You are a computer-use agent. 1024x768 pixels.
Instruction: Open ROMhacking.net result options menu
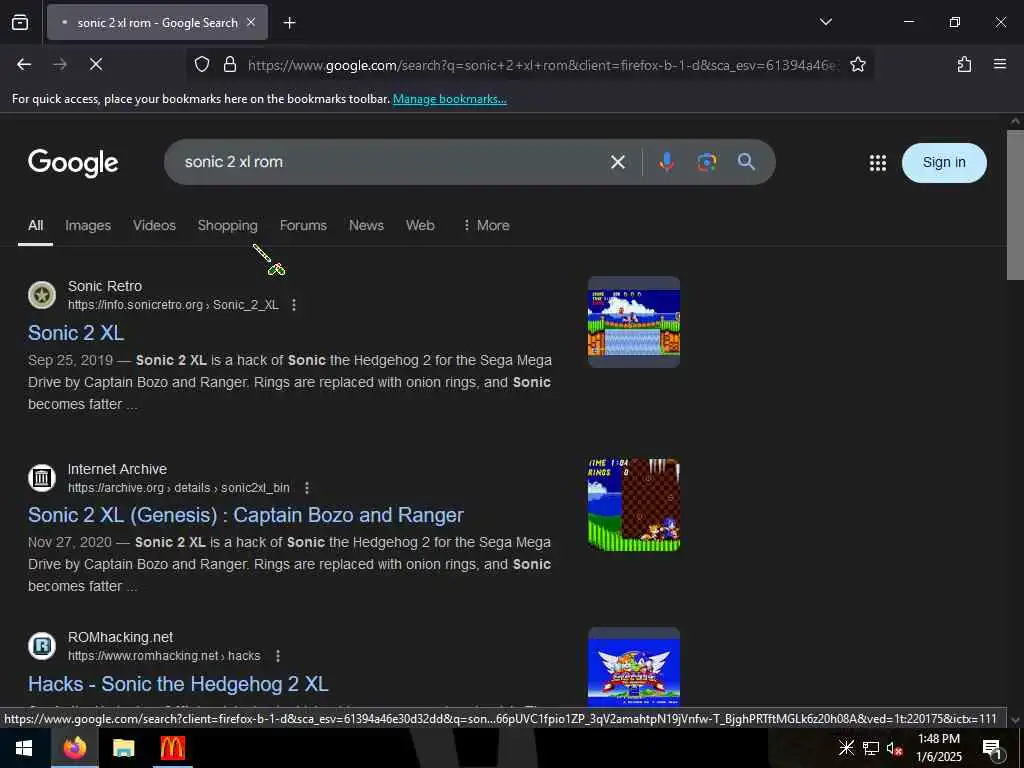[x=278, y=656]
